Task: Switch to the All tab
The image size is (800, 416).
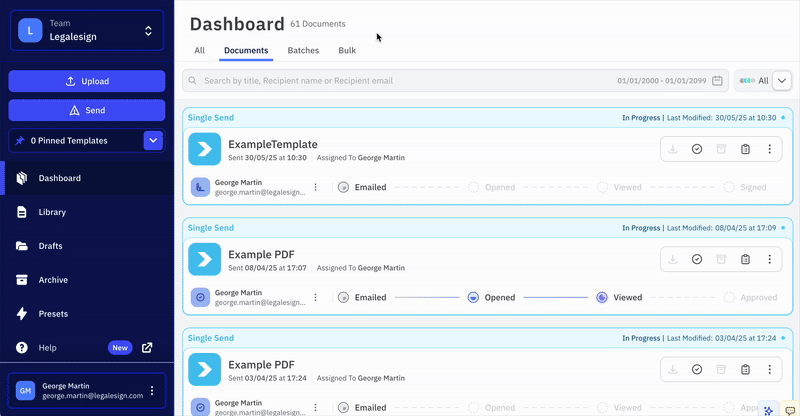Action: 199,51
